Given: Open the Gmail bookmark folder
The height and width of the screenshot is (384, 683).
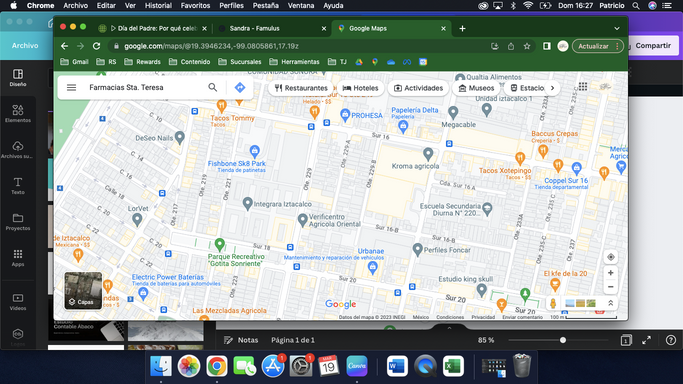Looking at the screenshot, I should click(x=74, y=62).
